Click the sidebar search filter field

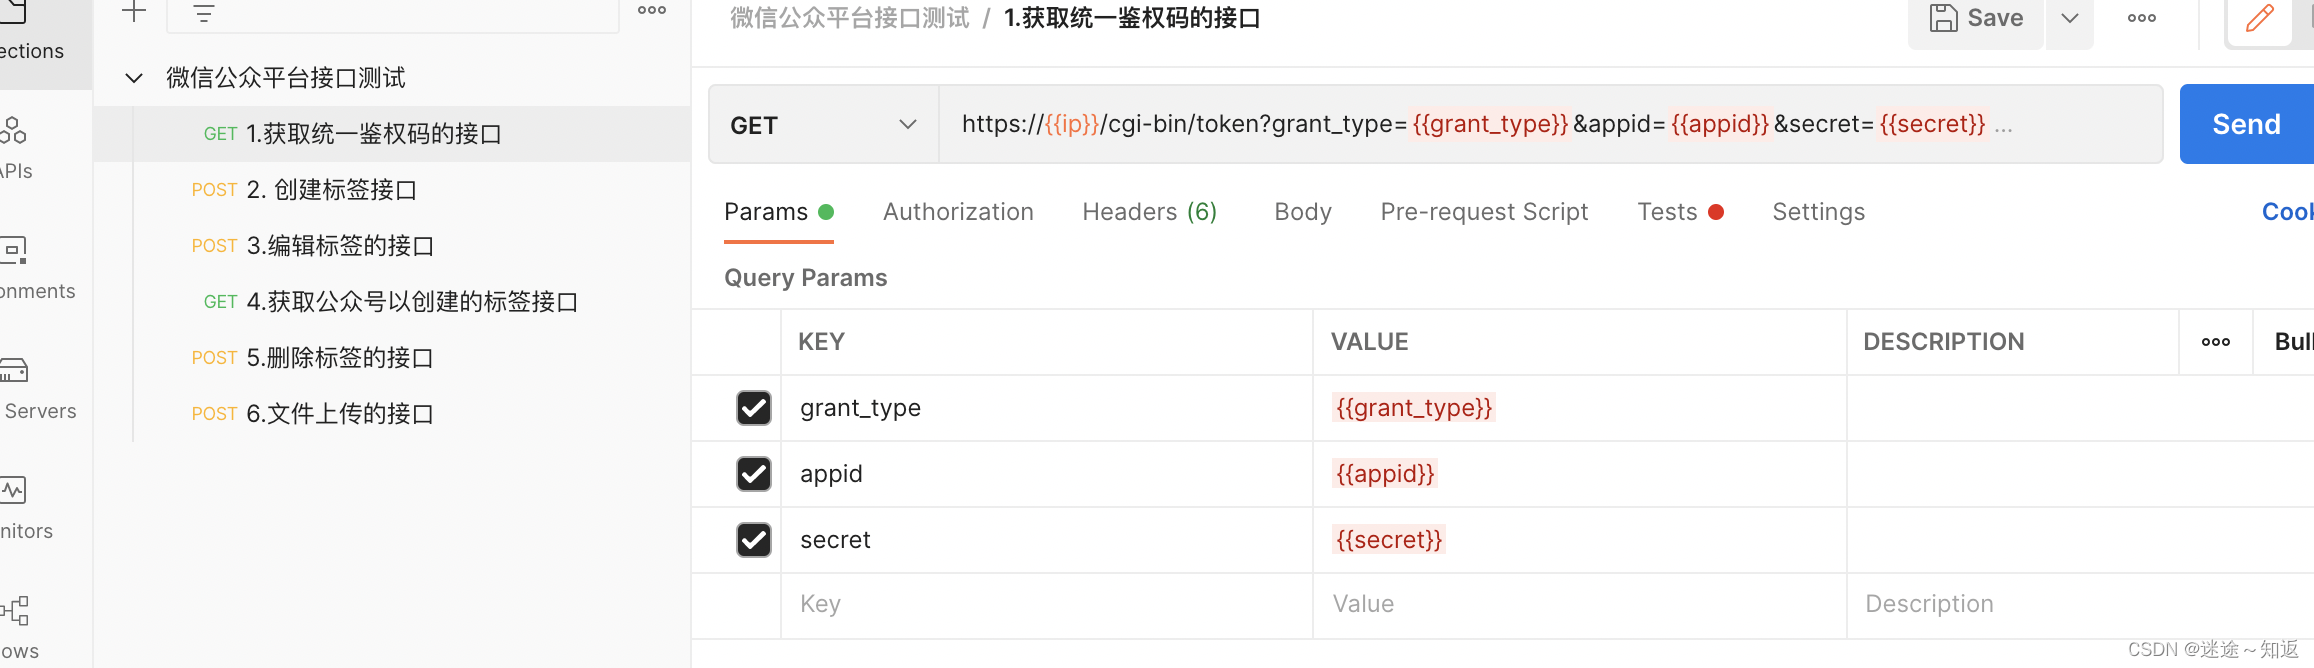click(x=394, y=14)
